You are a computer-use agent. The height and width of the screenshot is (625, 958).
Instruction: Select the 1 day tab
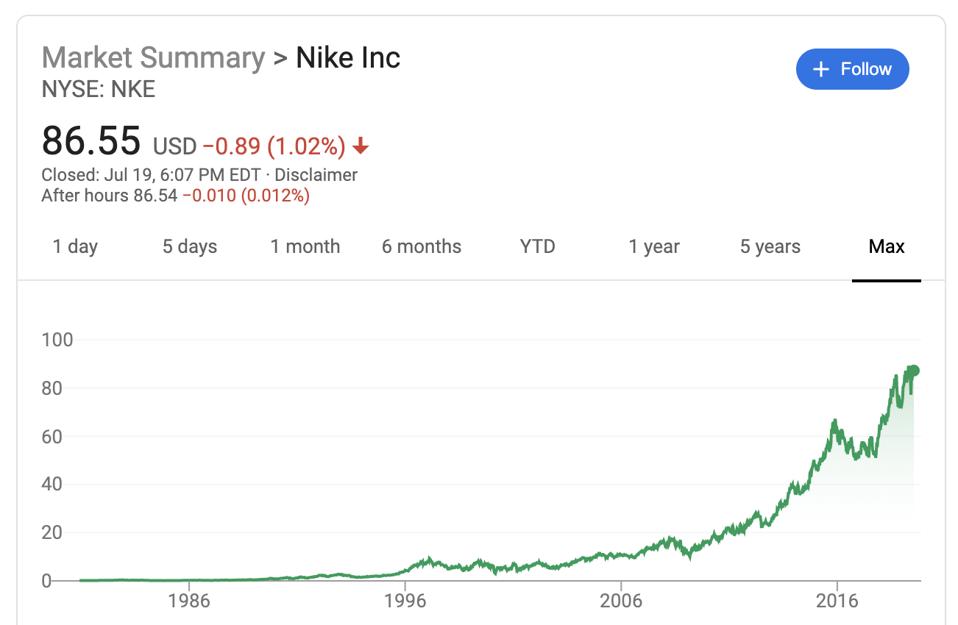point(75,246)
